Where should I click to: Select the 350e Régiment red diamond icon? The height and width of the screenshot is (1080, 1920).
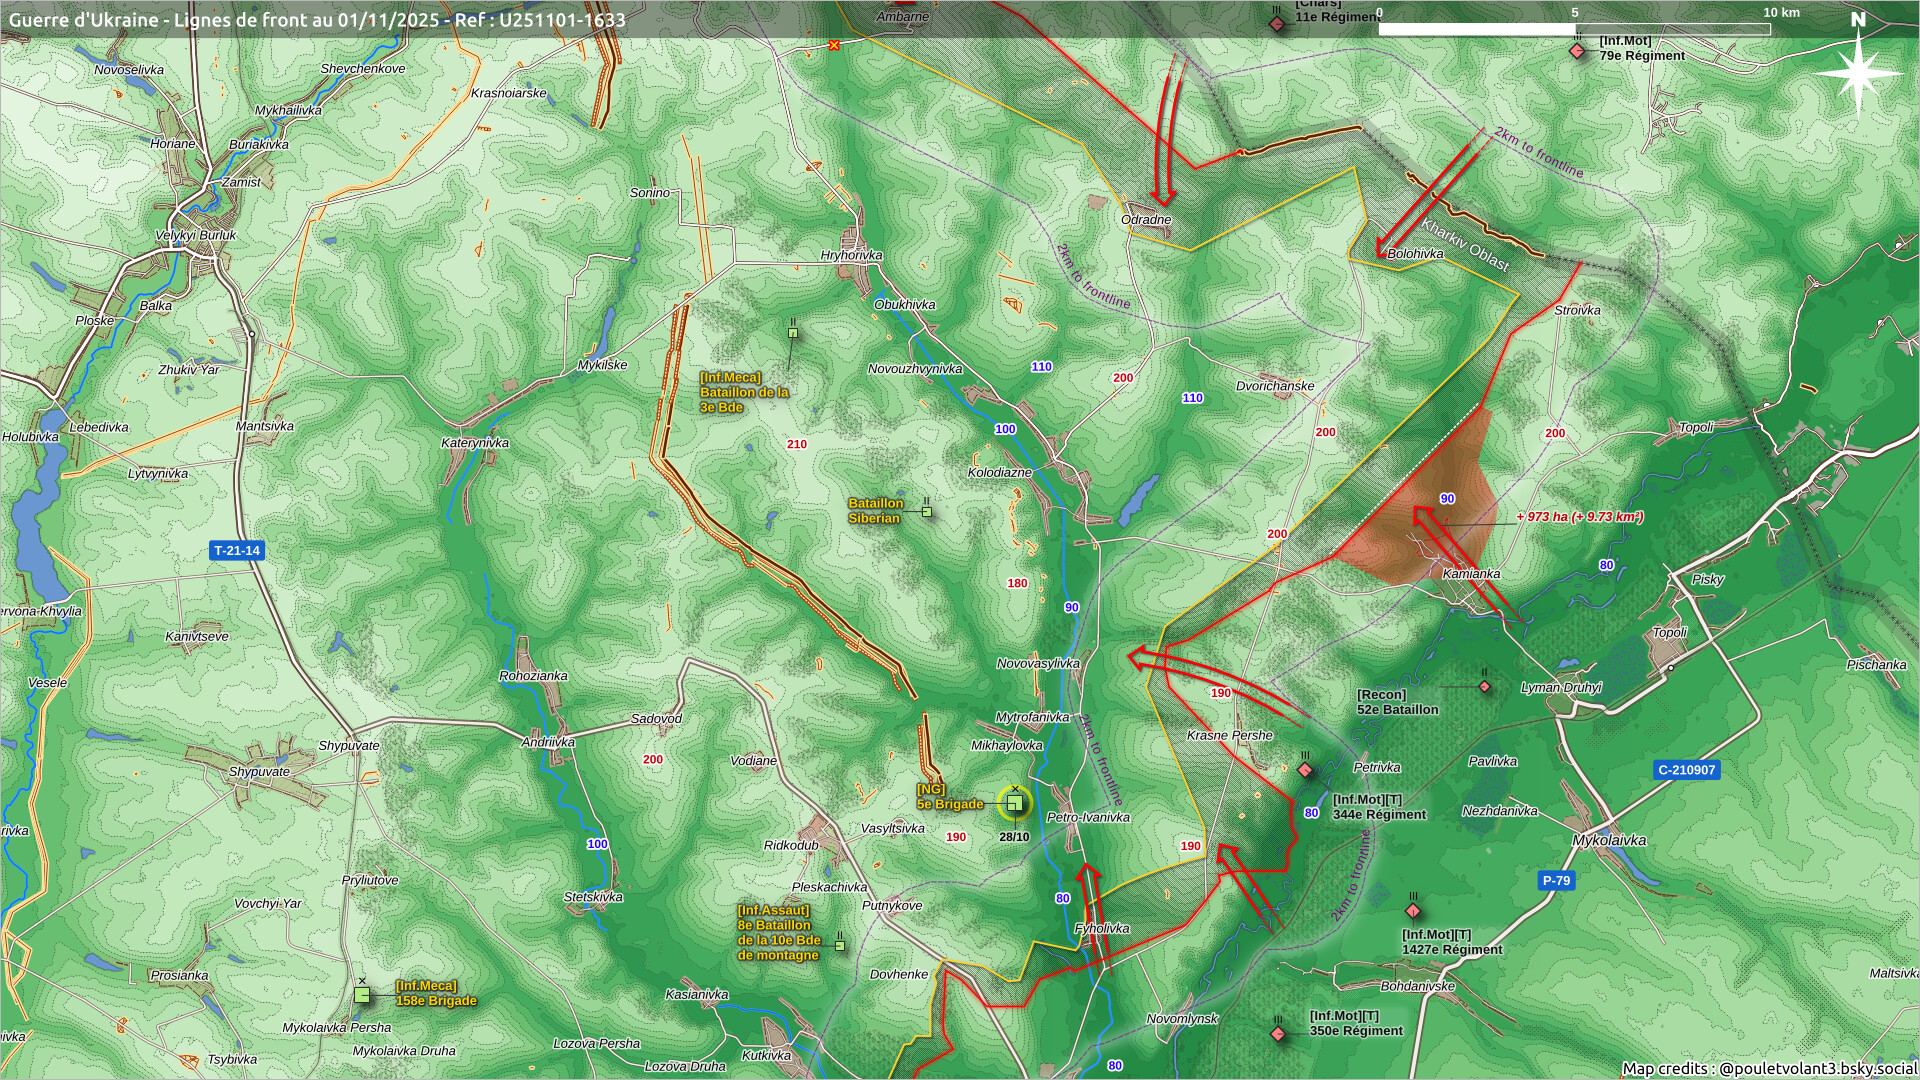click(x=1278, y=1033)
